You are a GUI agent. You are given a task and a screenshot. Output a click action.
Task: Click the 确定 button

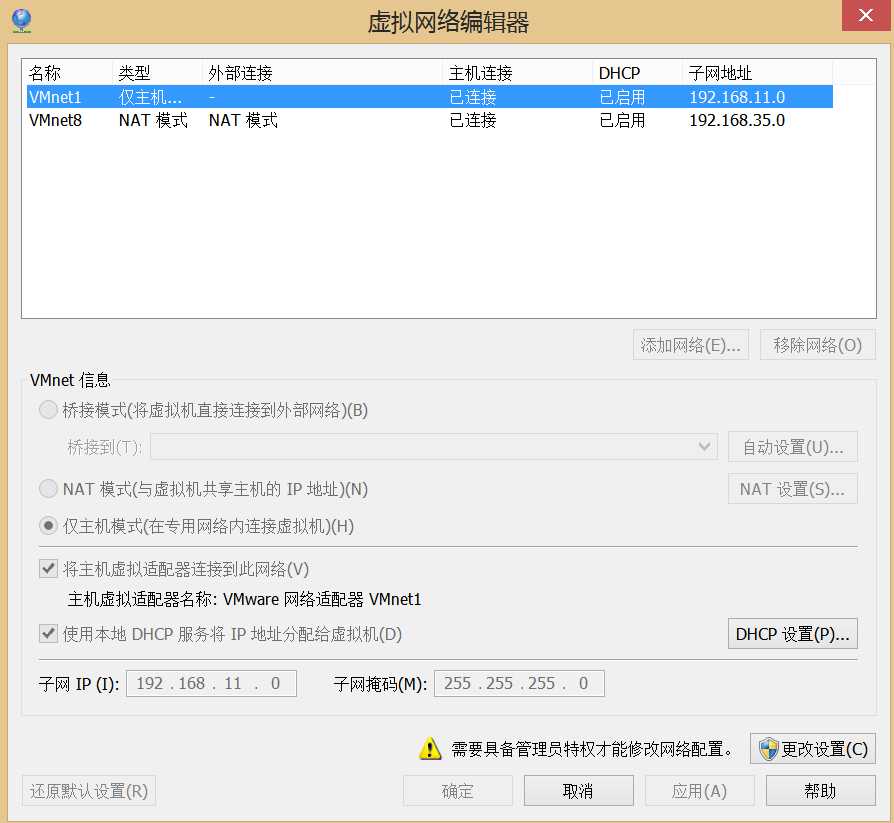(x=458, y=790)
